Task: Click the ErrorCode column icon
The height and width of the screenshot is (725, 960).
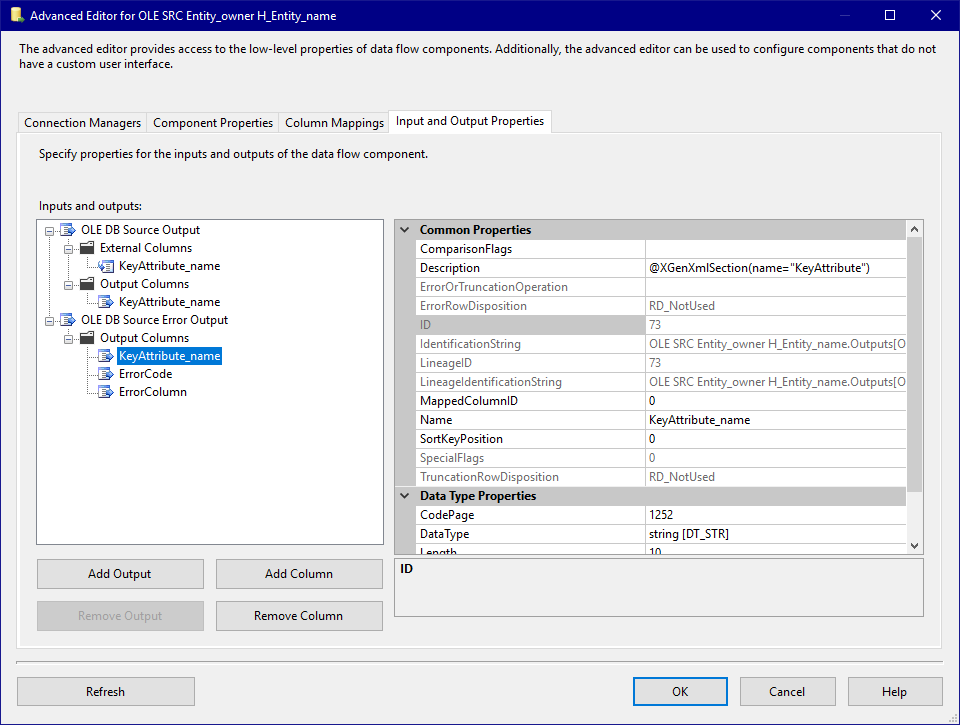Action: (x=106, y=374)
